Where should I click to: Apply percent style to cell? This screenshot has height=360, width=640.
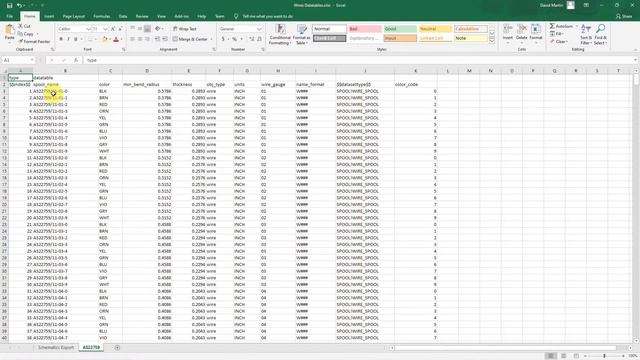pyautogui.click(x=234, y=39)
